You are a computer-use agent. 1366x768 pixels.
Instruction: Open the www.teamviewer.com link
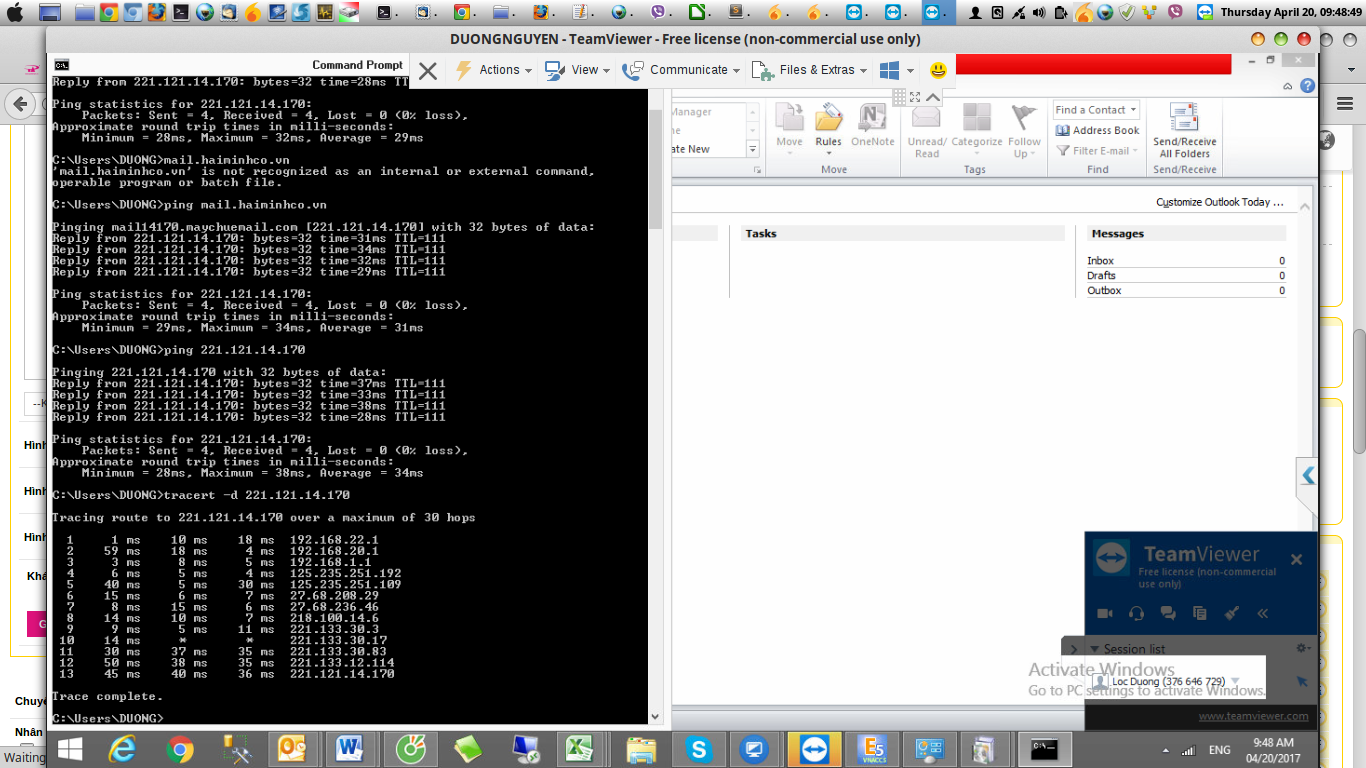coord(1253,716)
